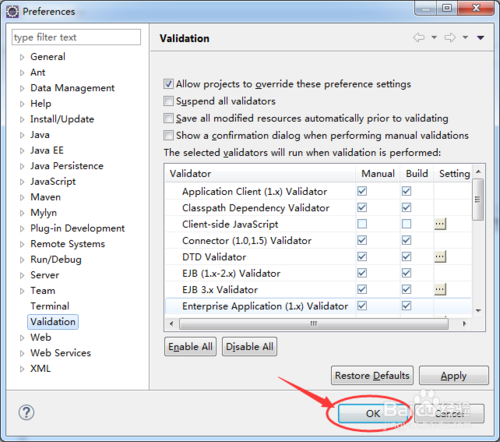The width and height of the screenshot is (500, 442).
Task: Select the Enterprise Application (1.x) Validator row
Action: coord(318,306)
